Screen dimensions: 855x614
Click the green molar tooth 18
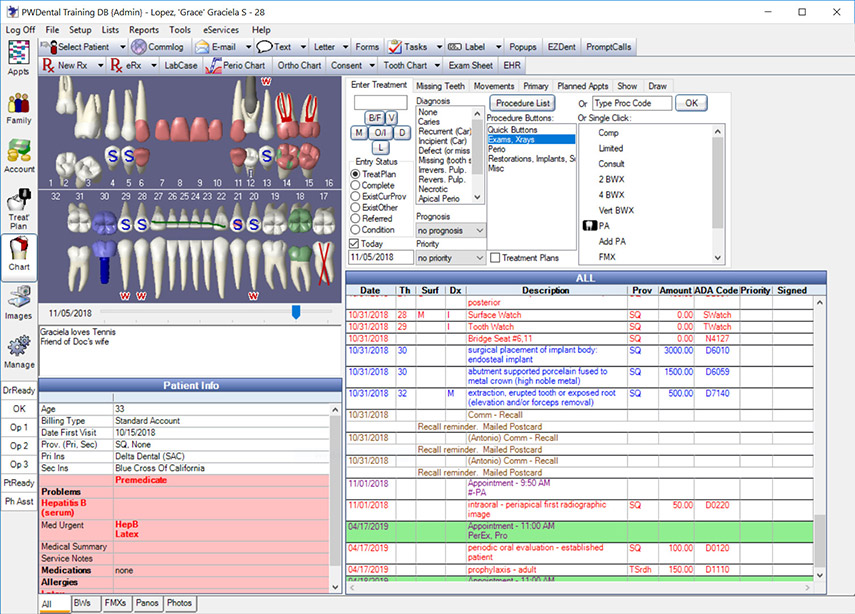300,220
